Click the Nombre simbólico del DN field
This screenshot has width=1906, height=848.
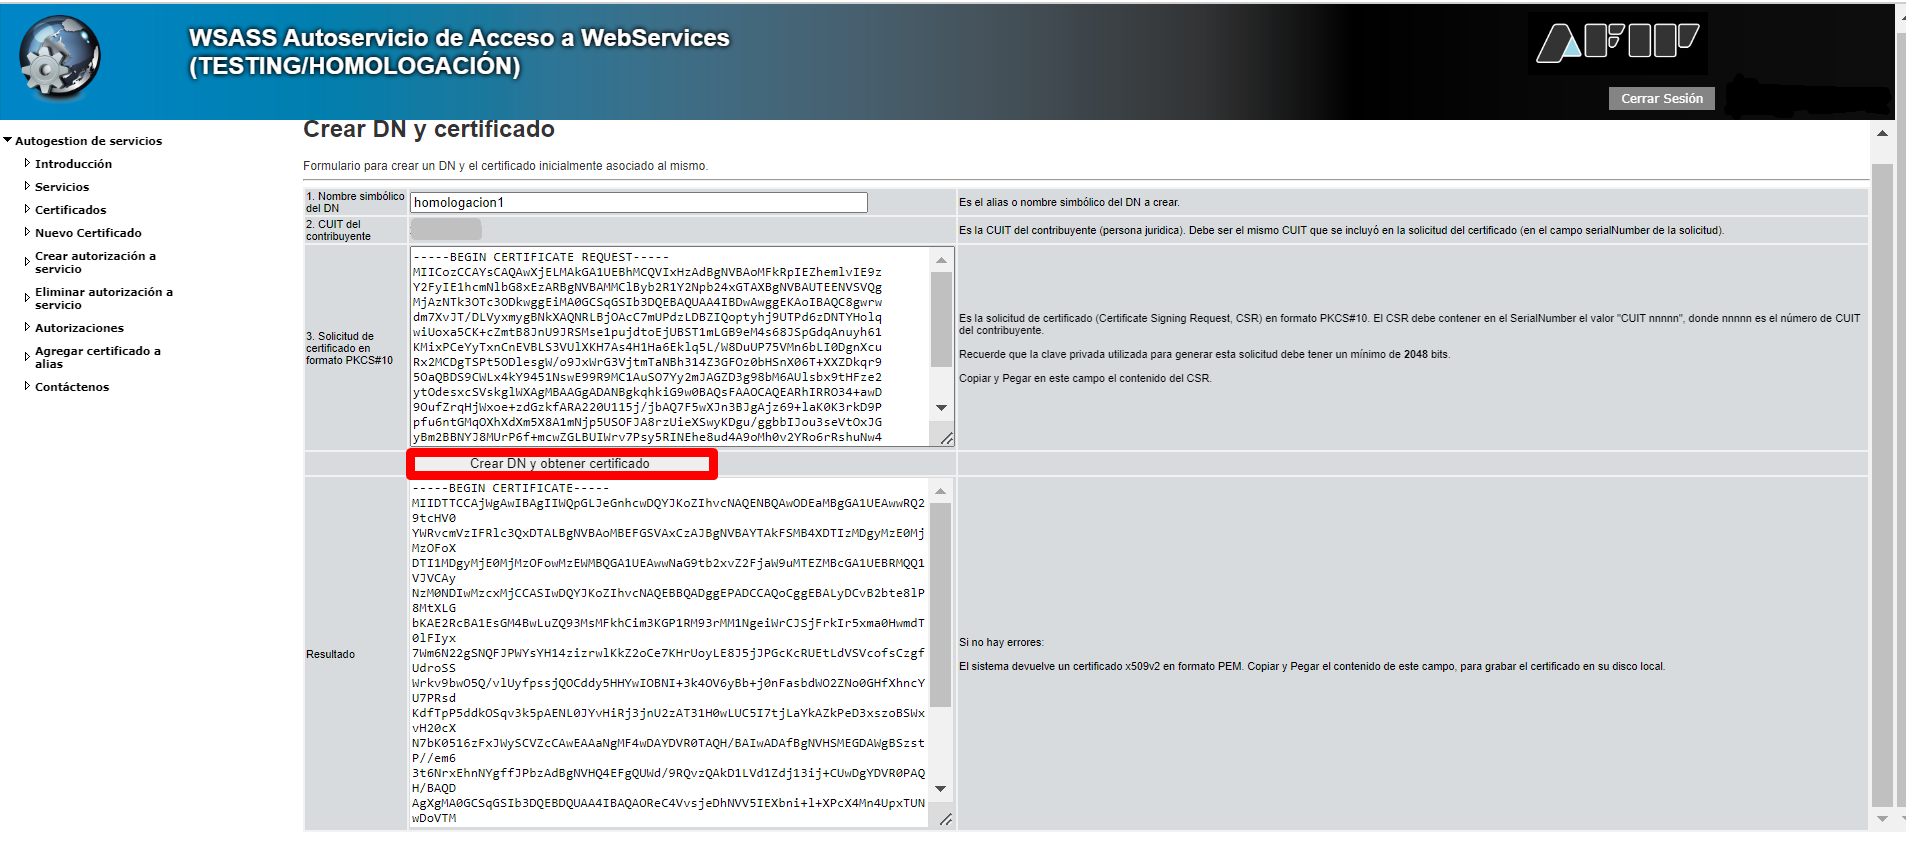[x=638, y=202]
